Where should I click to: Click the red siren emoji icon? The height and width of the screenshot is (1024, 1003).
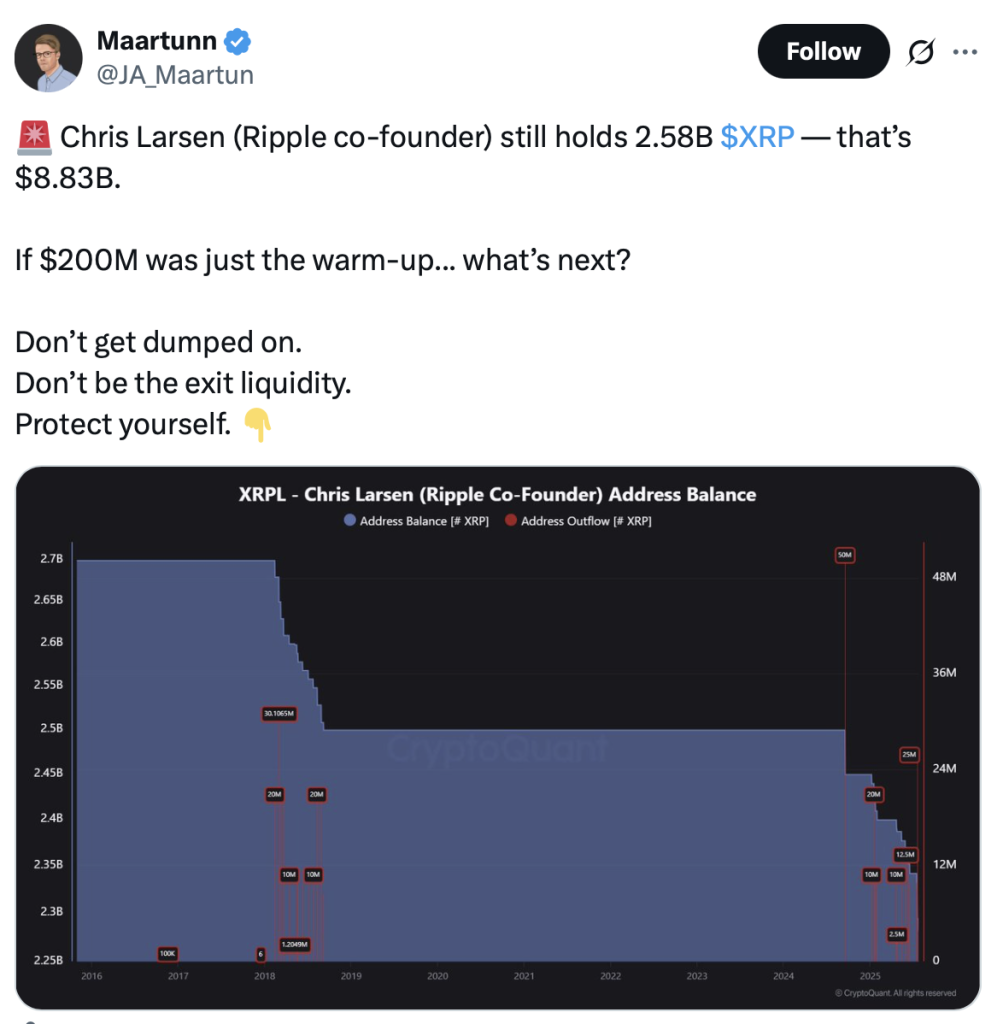(34, 137)
